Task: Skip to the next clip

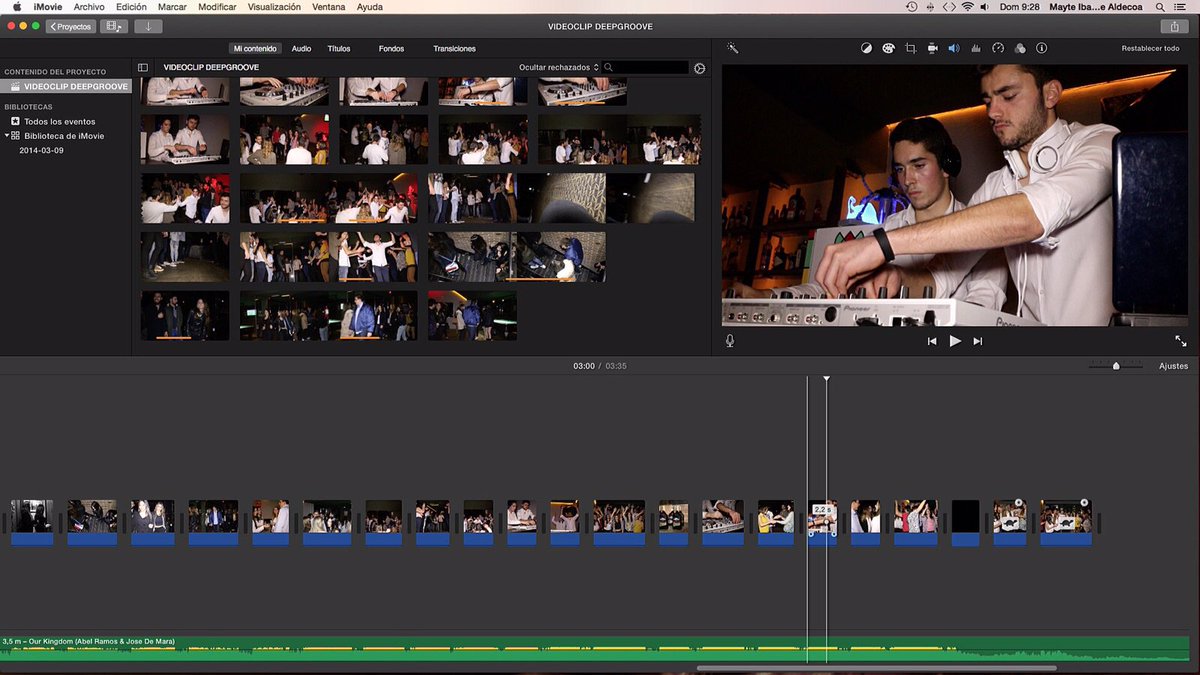Action: 978,341
